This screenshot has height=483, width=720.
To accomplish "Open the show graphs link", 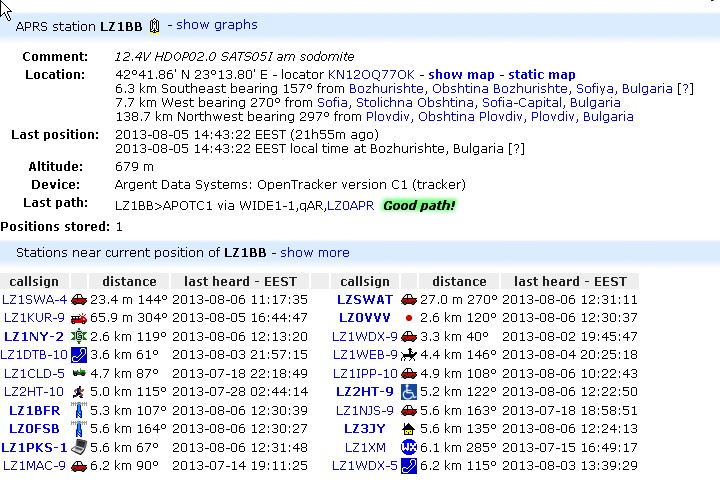I will (x=217, y=25).
